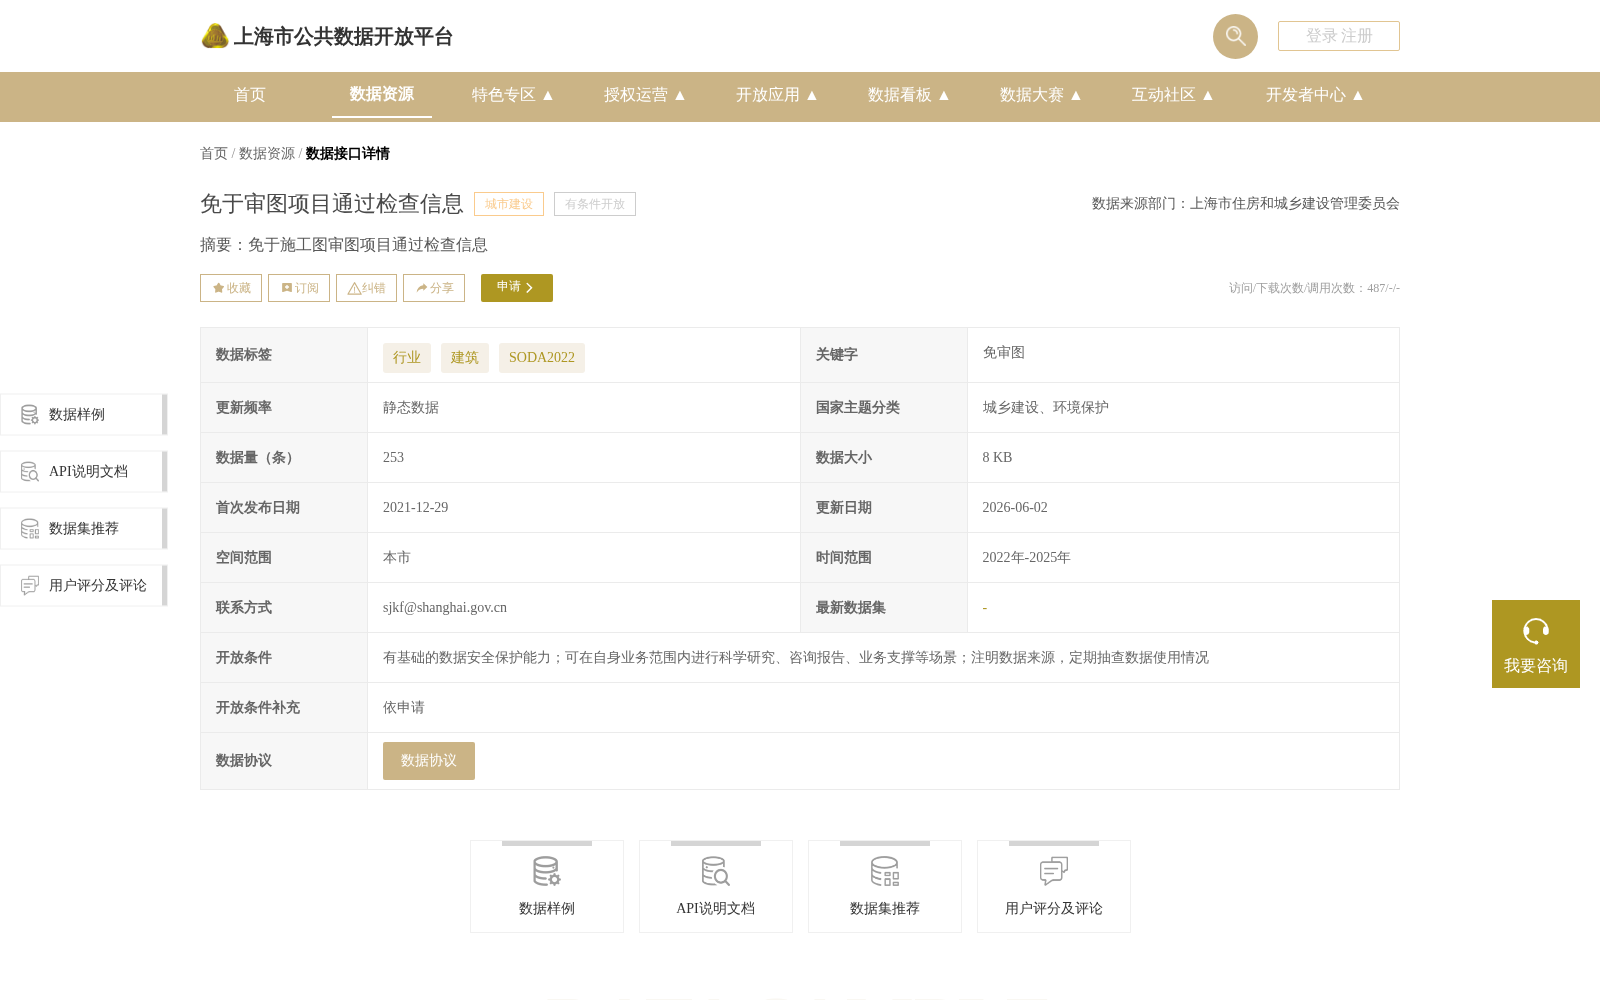Screen dimensions: 1600x1000
Task: Click the 数据样例 card at bottom
Action: click(547, 887)
